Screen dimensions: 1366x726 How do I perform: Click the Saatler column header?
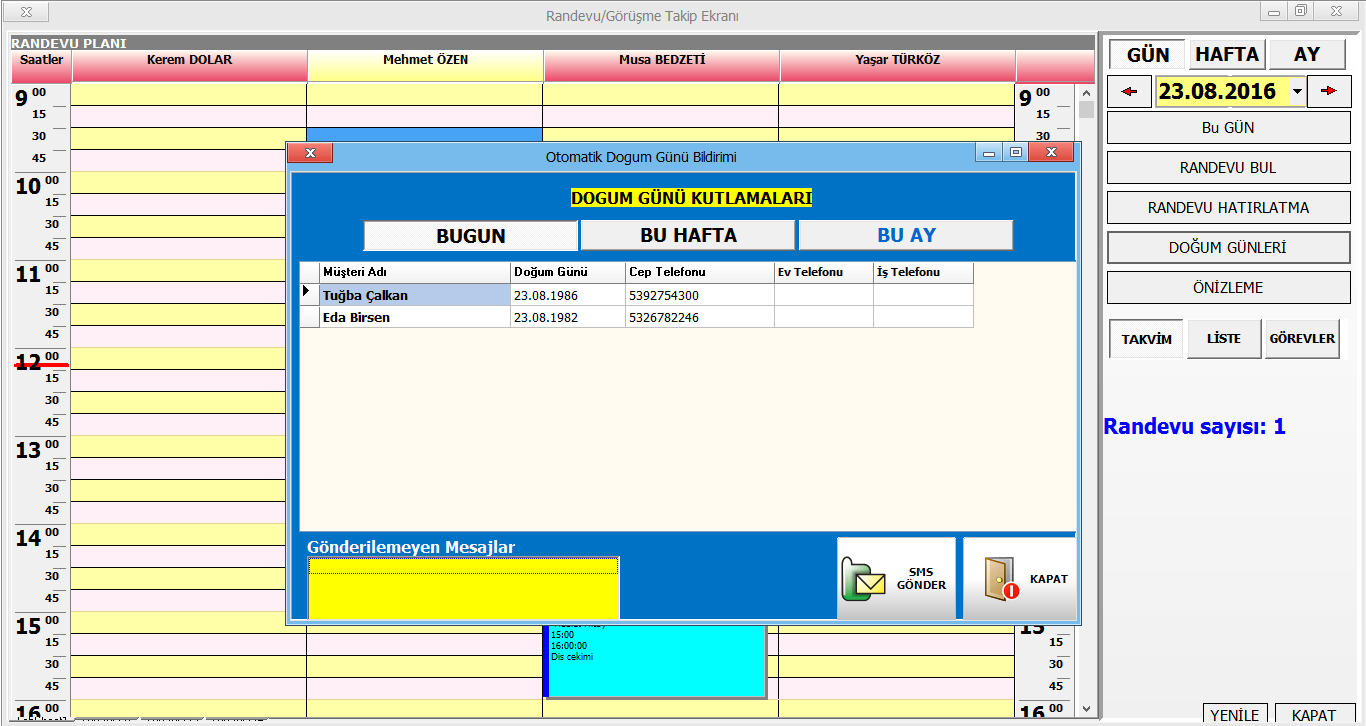coord(41,66)
